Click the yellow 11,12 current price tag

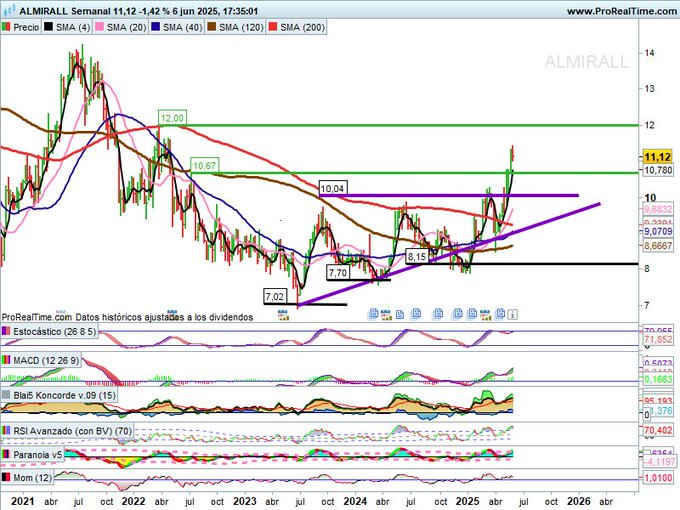tap(657, 157)
